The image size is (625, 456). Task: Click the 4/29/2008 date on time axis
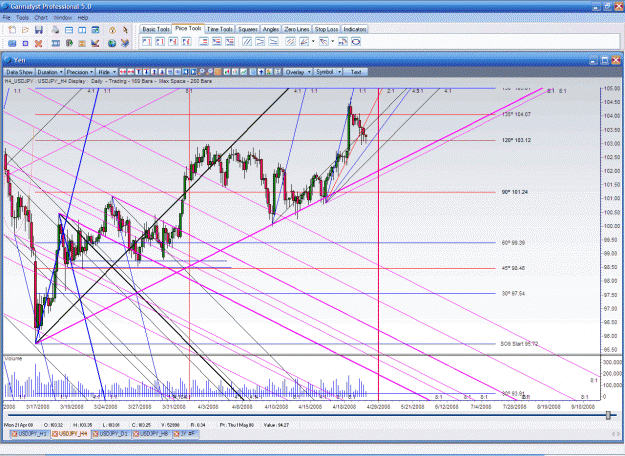coord(378,407)
